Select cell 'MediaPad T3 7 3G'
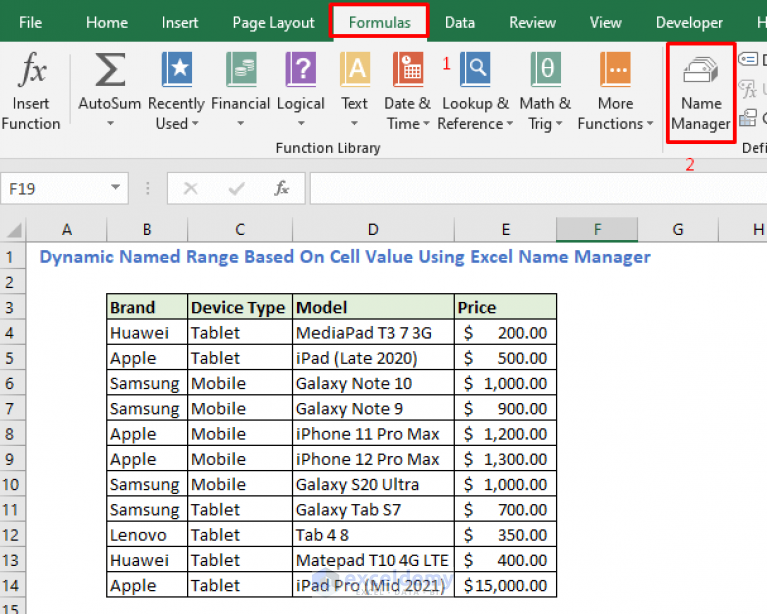767x614 pixels. [373, 333]
